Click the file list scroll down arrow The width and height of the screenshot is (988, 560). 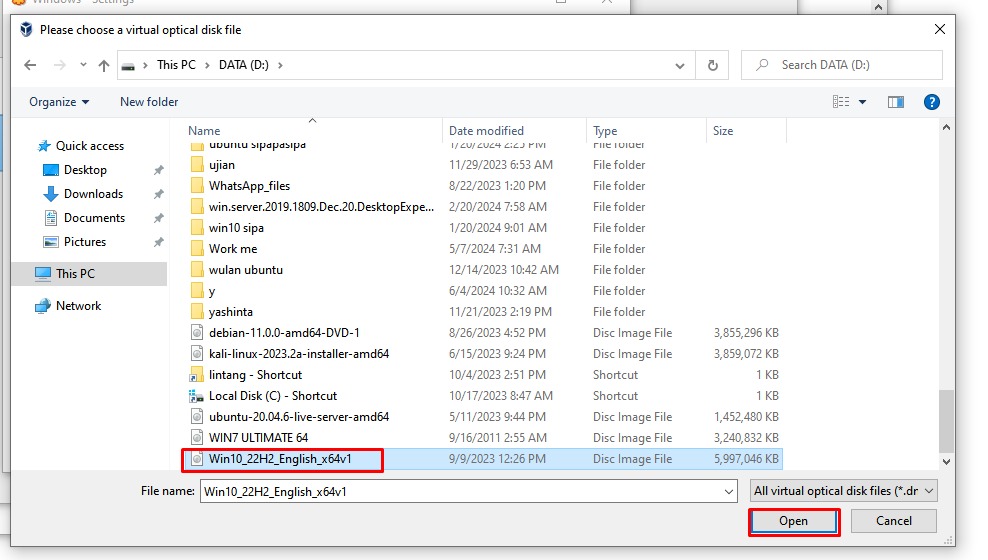pyautogui.click(x=946, y=462)
